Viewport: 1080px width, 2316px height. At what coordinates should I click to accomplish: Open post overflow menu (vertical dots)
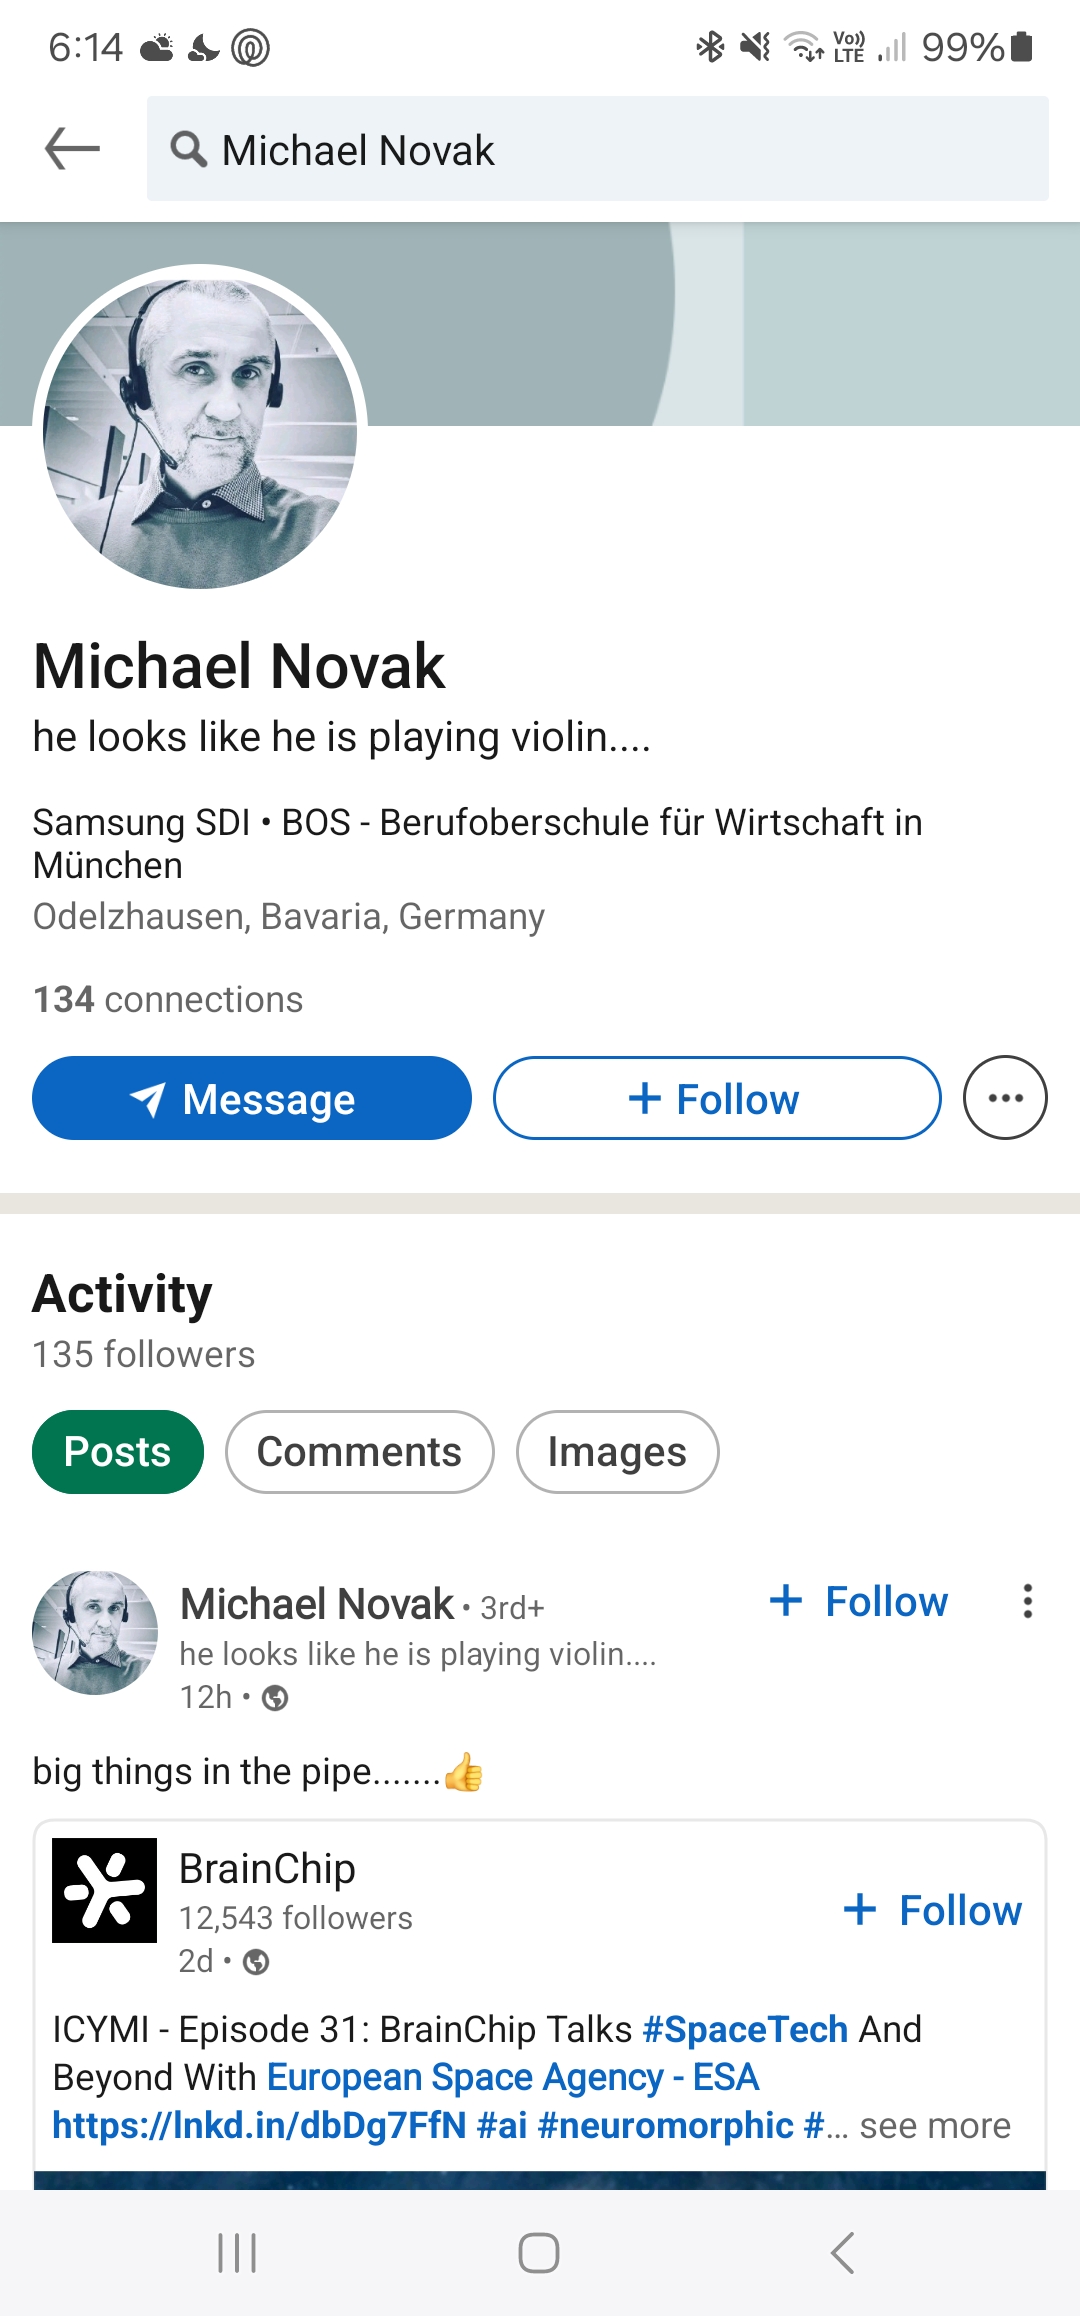tap(1027, 1601)
